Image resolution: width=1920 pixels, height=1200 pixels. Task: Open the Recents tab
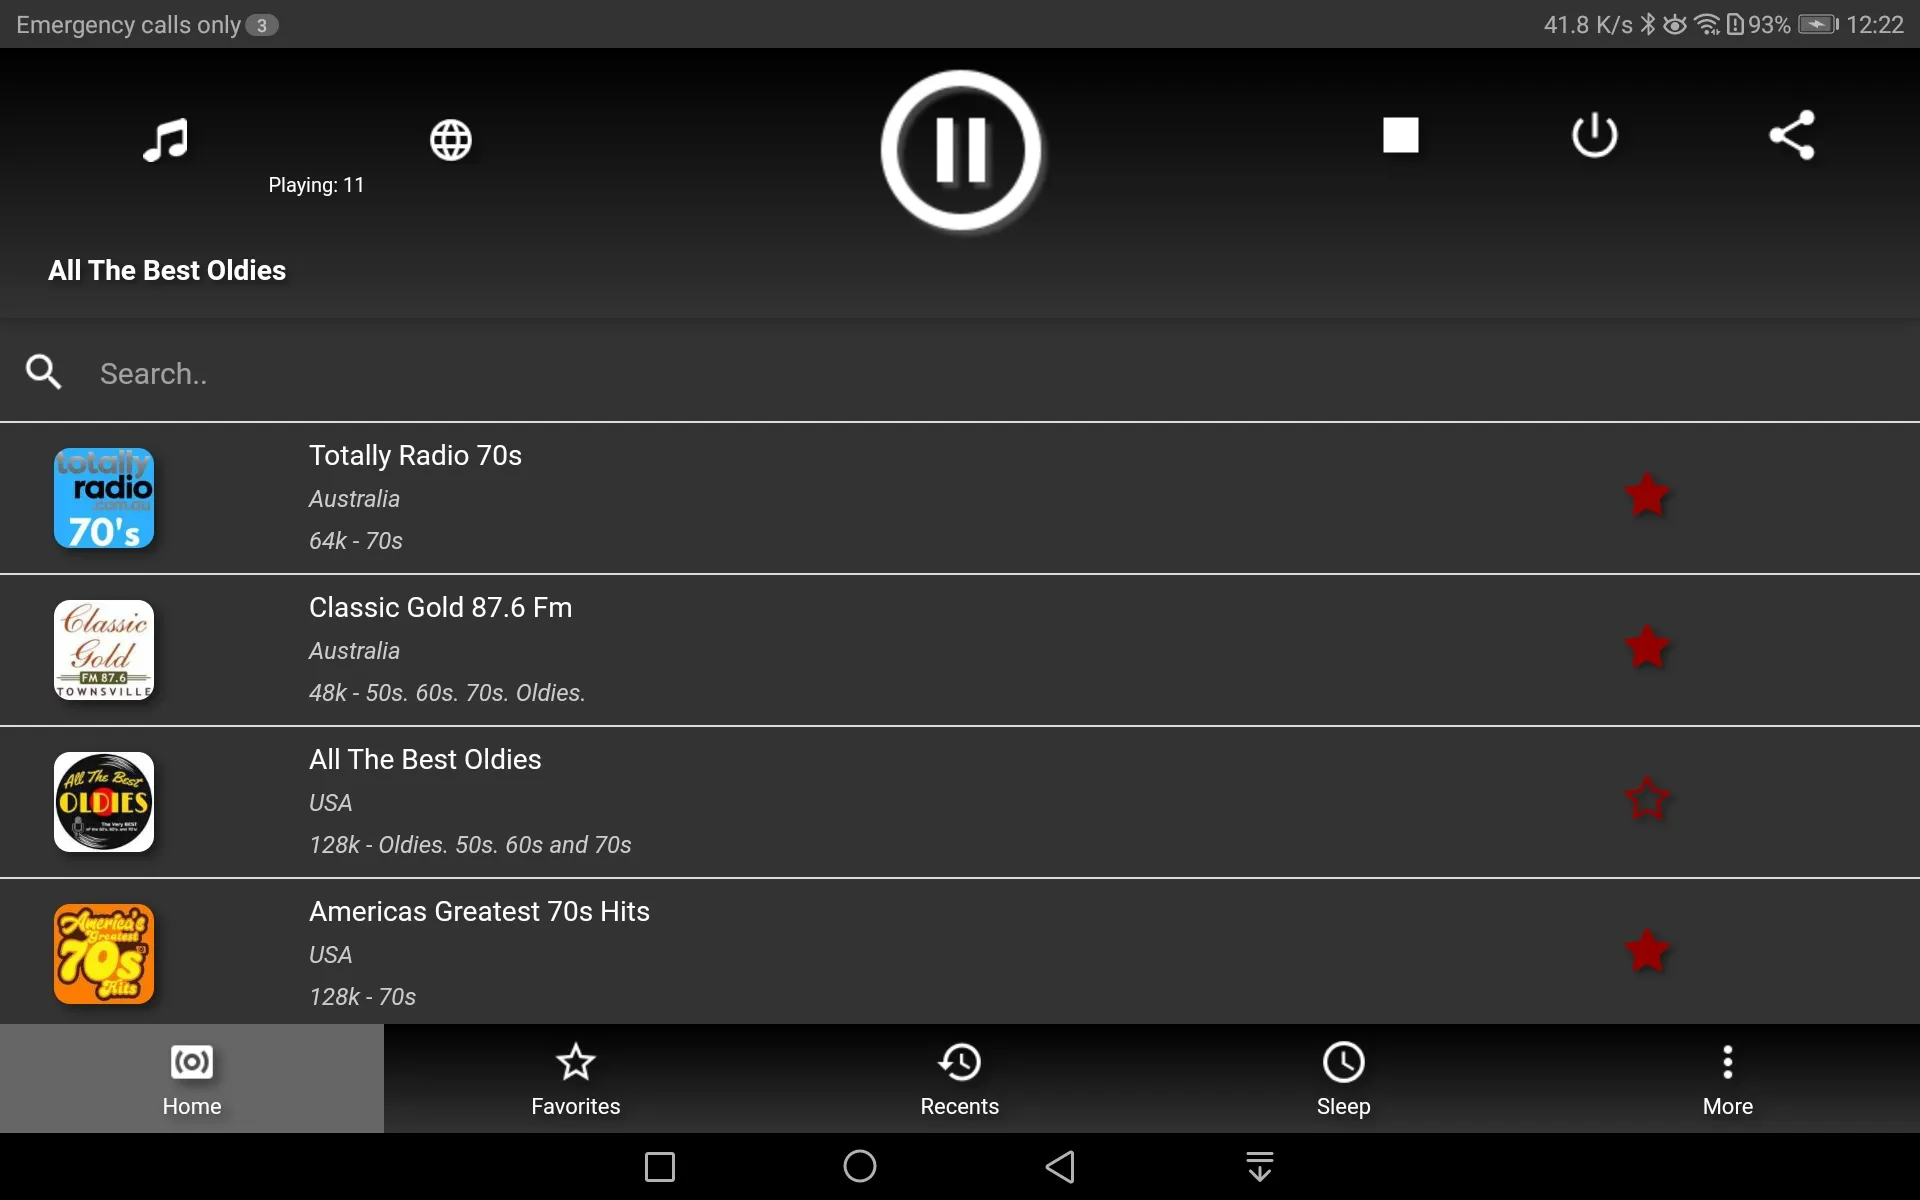click(959, 1078)
